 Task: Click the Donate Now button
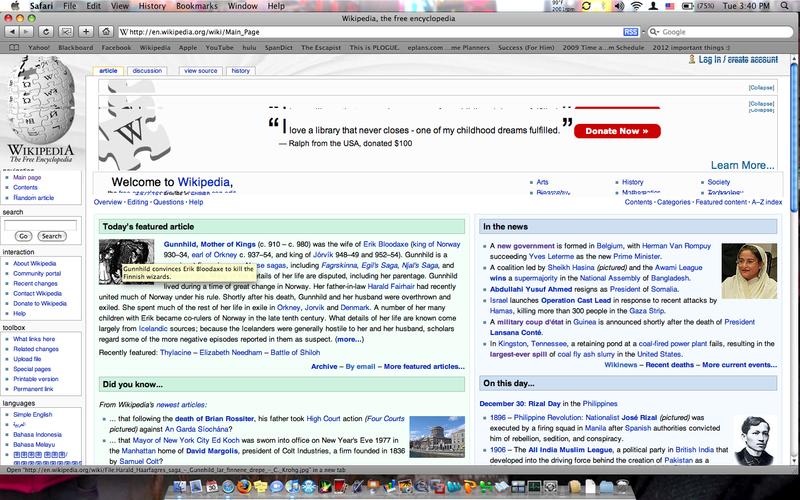pyautogui.click(x=617, y=131)
